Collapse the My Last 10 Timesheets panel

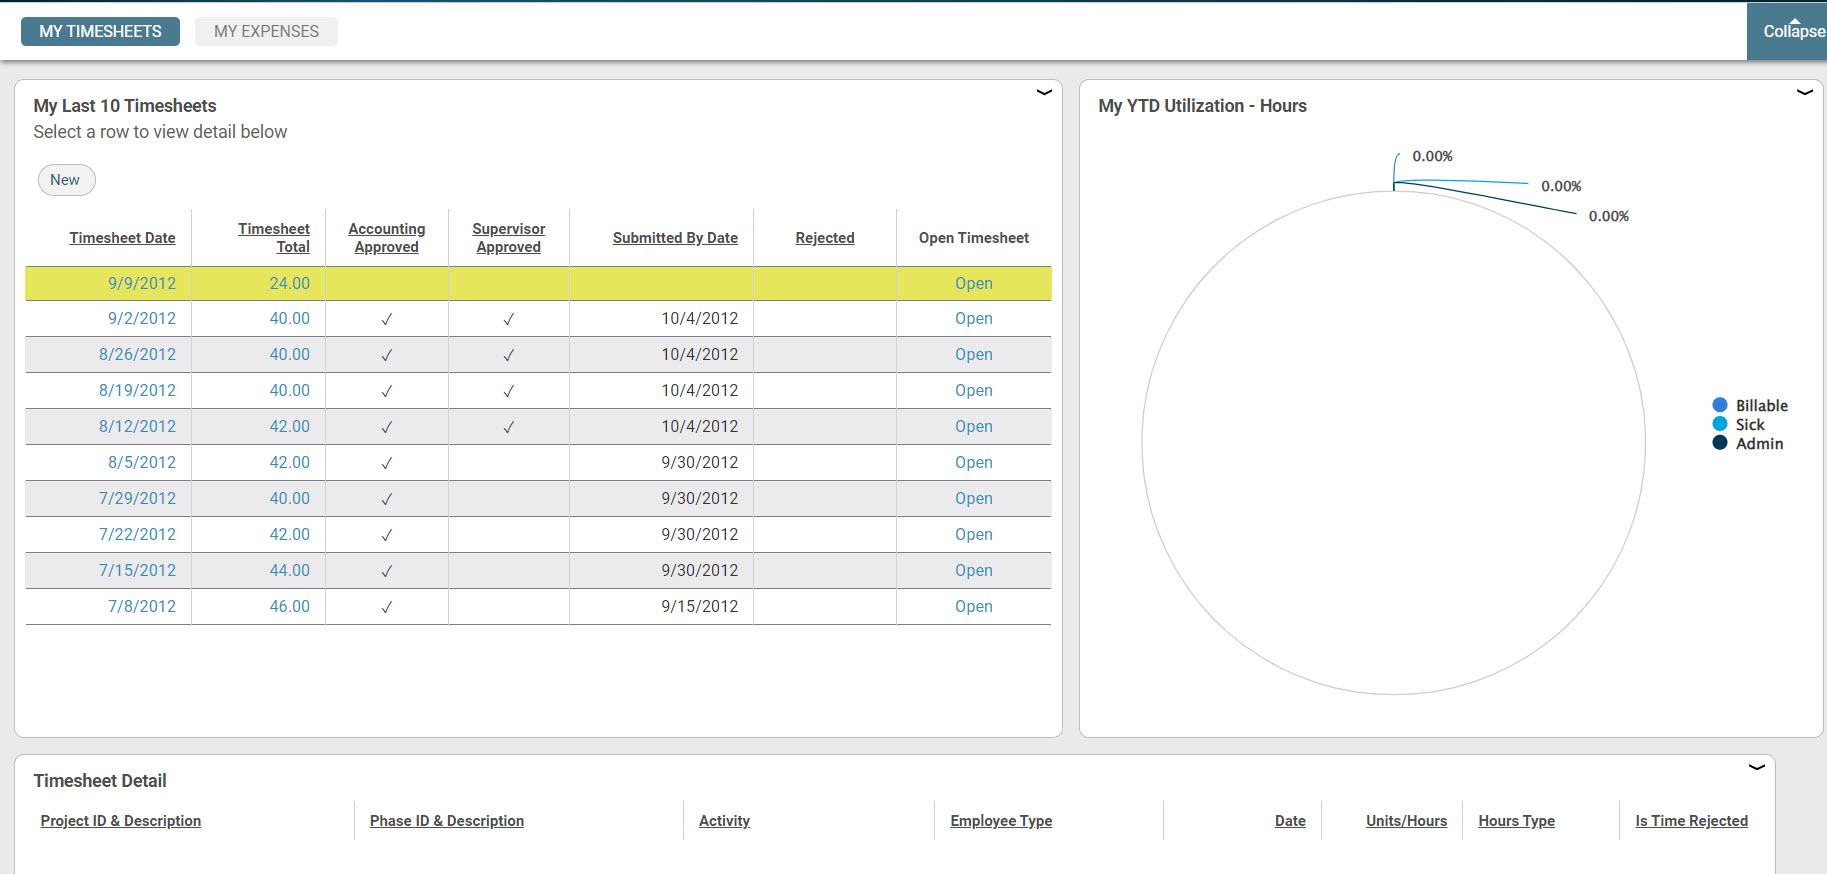click(x=1044, y=93)
